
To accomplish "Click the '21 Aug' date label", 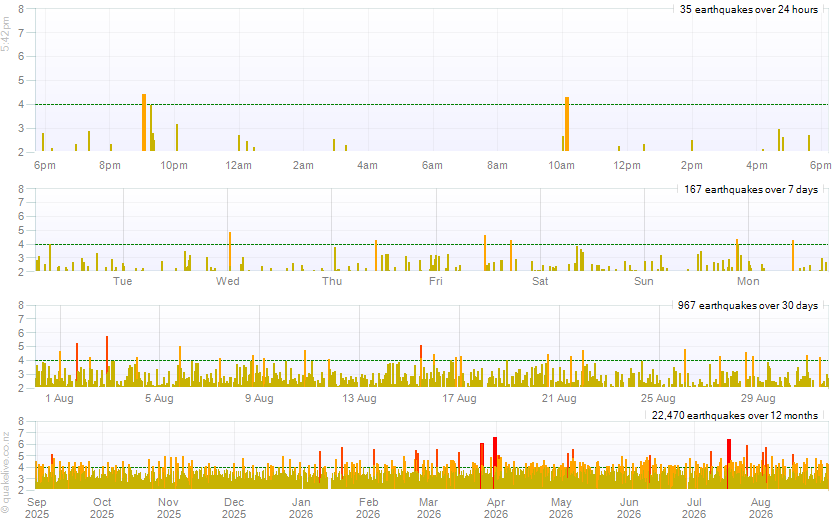I will click(559, 398).
